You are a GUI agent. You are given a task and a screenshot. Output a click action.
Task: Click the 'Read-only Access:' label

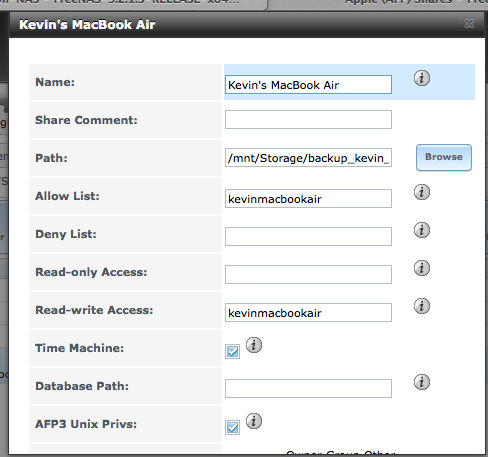91,272
